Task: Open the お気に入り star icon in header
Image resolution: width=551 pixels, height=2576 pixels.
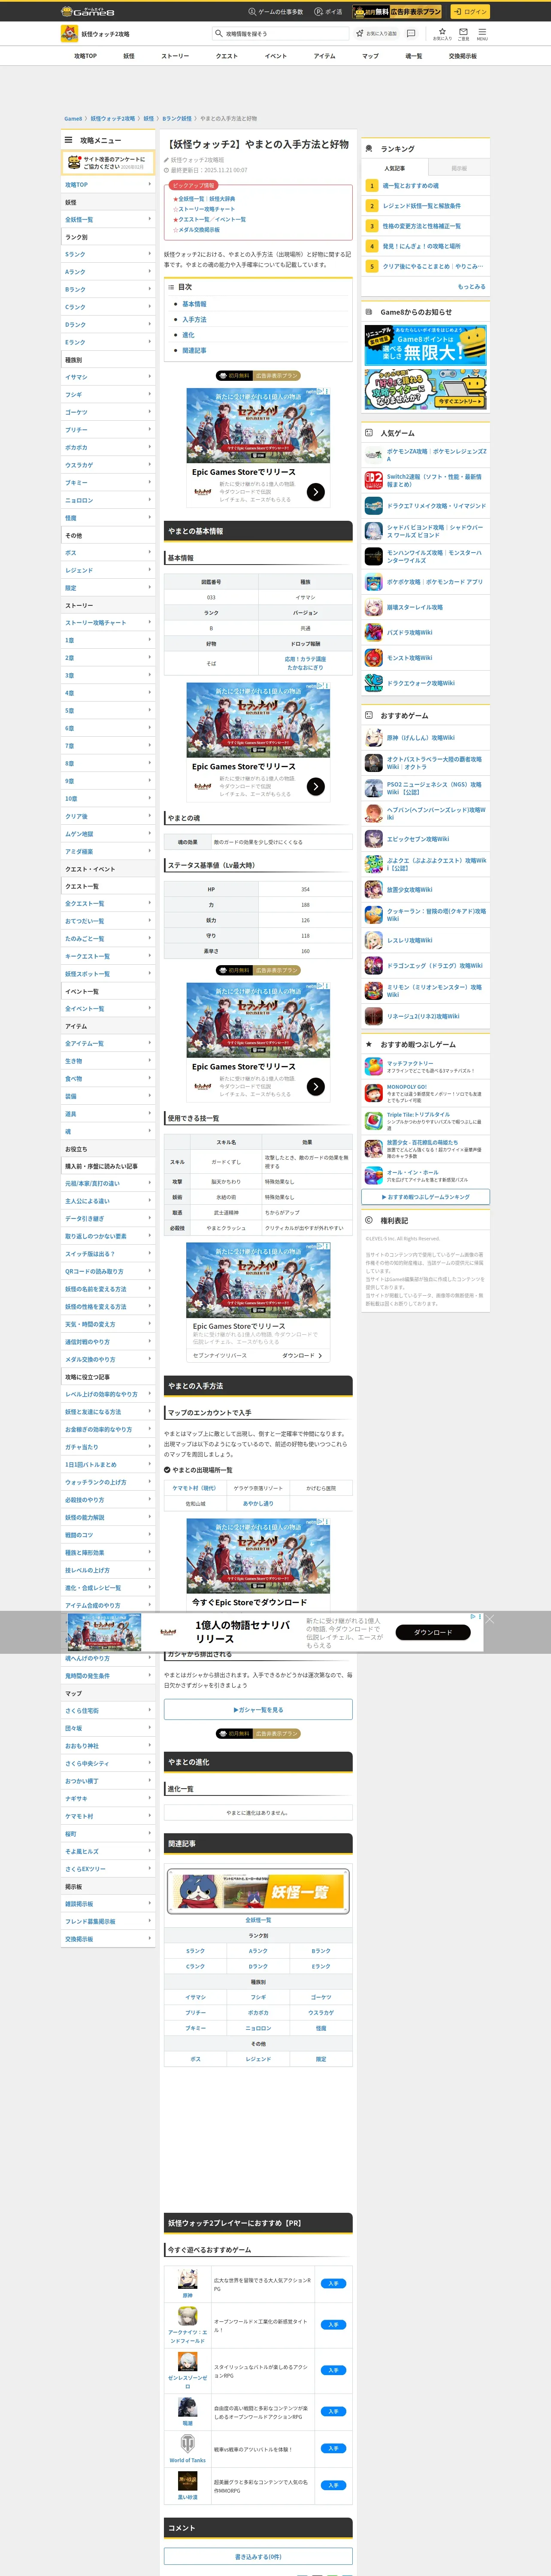Action: pos(442,34)
